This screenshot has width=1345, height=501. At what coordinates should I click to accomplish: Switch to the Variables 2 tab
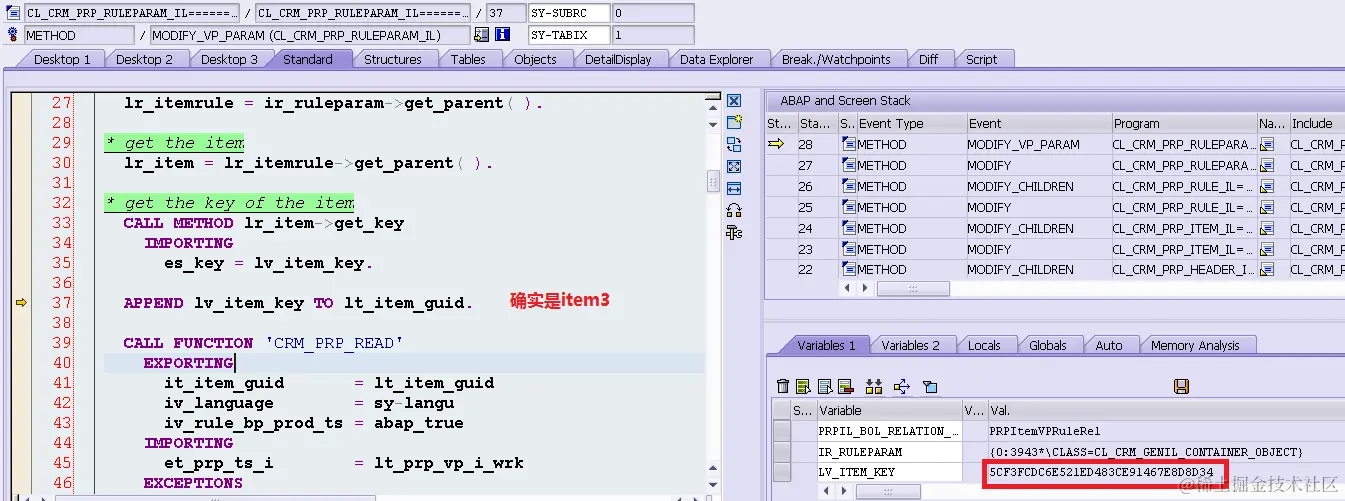click(x=910, y=345)
